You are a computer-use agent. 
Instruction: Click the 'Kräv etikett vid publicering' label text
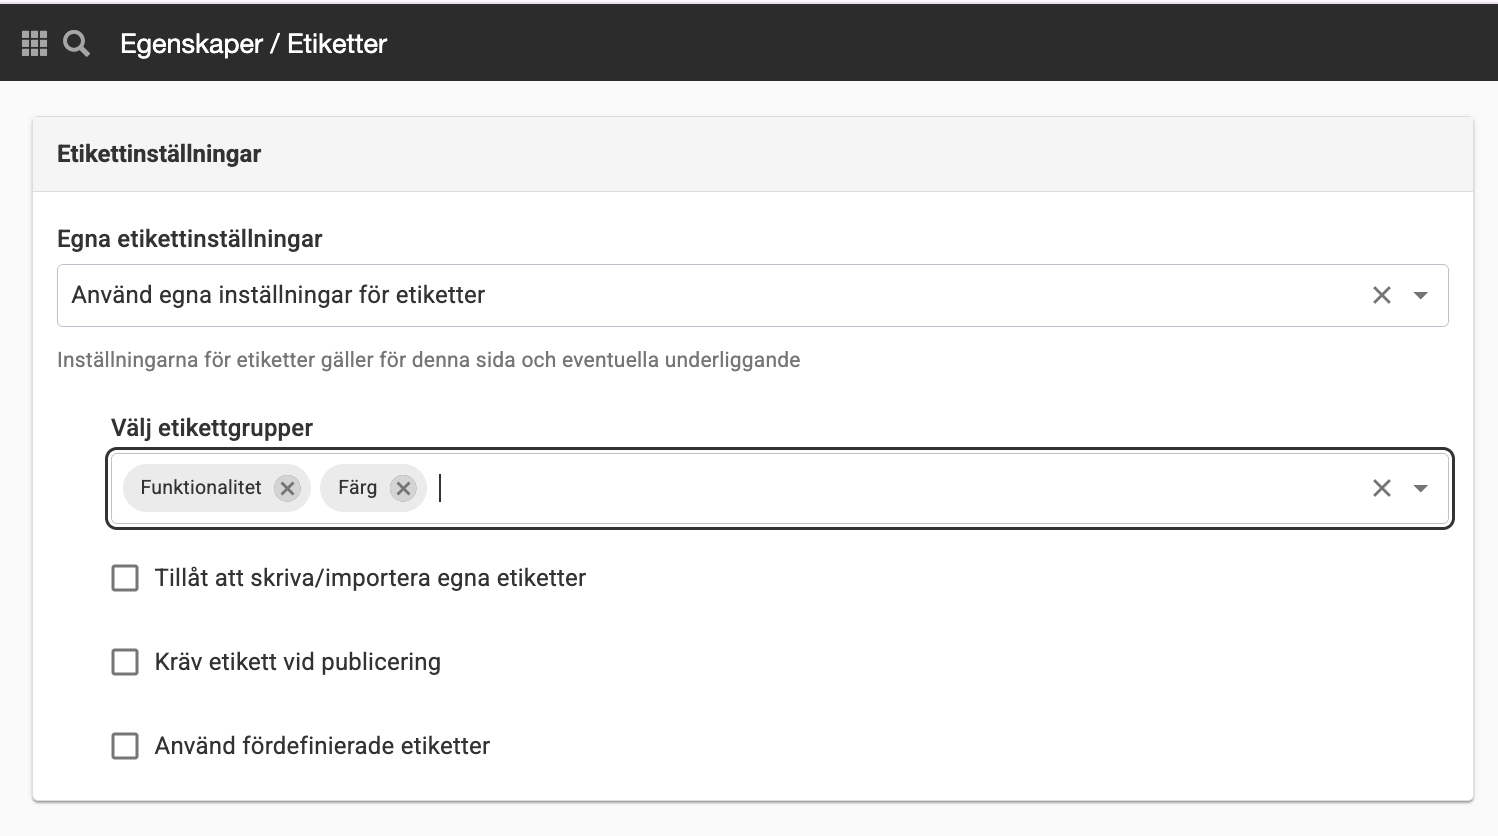(x=298, y=662)
